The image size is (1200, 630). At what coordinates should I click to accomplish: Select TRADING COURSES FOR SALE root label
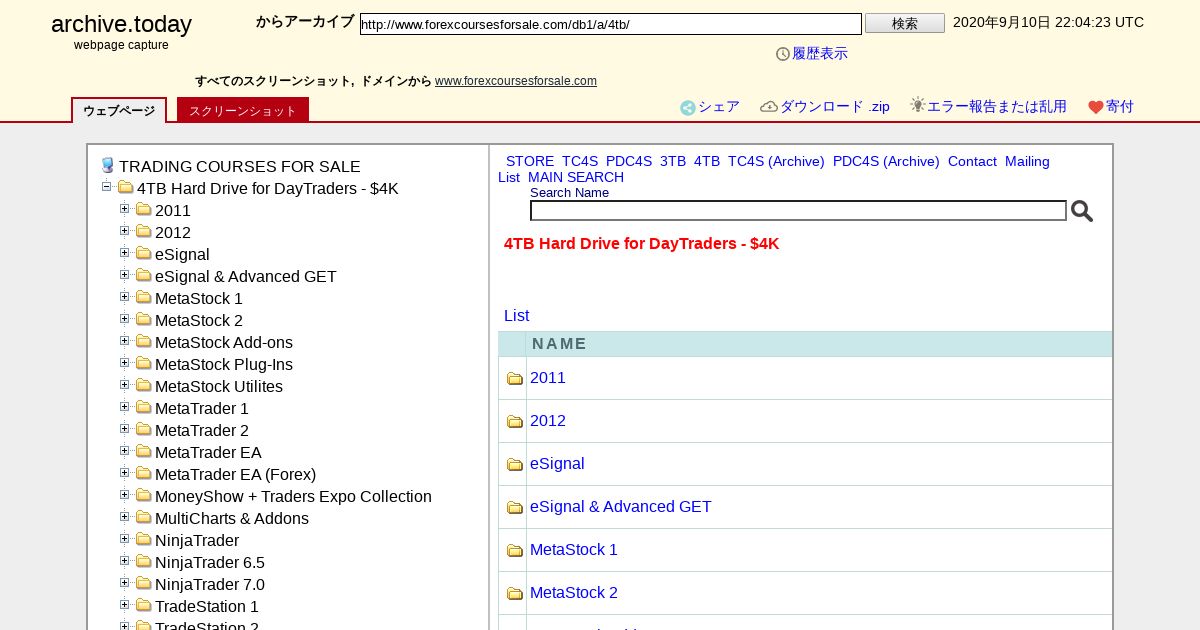click(240, 167)
